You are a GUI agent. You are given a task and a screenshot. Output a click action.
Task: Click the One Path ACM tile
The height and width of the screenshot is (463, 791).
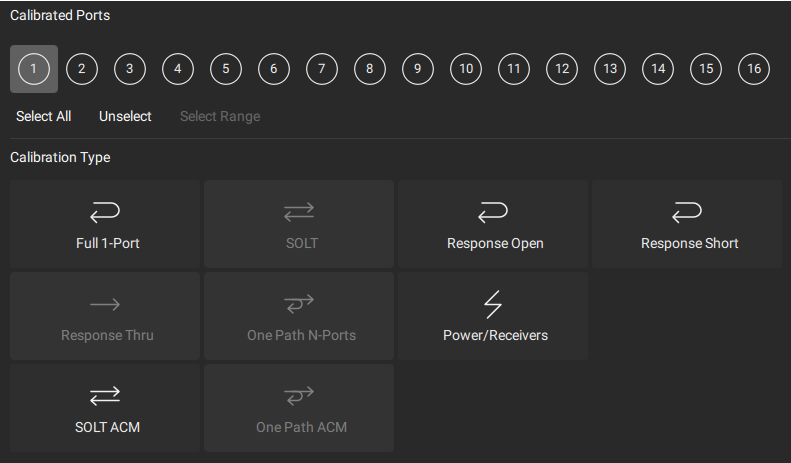(x=299, y=408)
